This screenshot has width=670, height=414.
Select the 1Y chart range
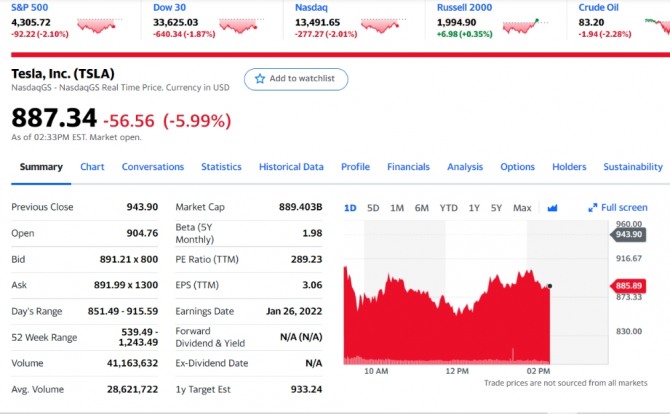tap(474, 208)
